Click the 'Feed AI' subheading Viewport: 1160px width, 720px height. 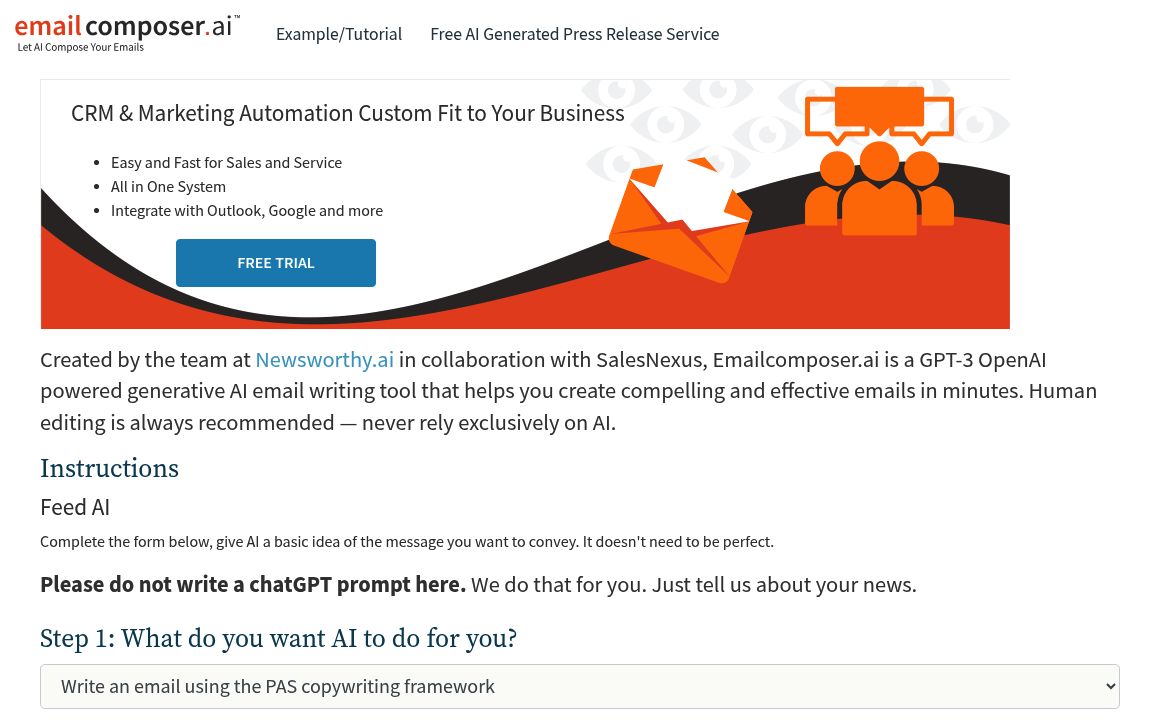[x=74, y=507]
